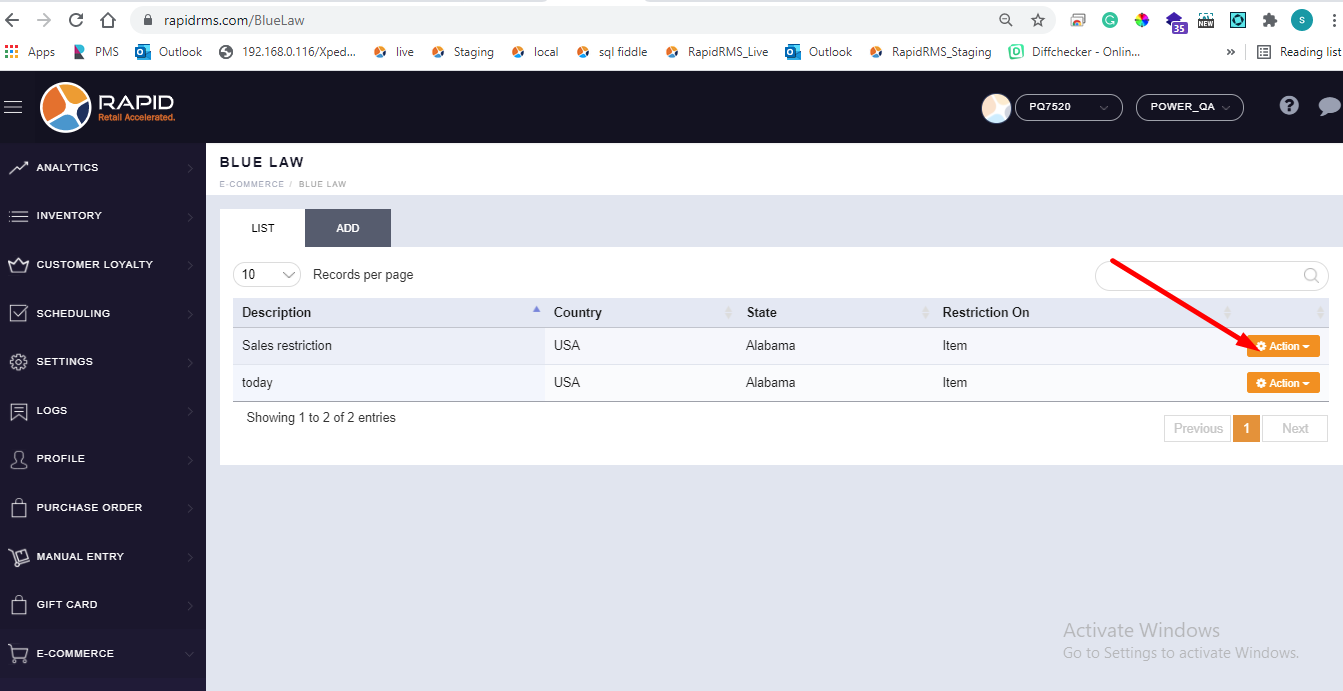Click the RAPID logo in header
The image size is (1343, 691).
coord(108,107)
